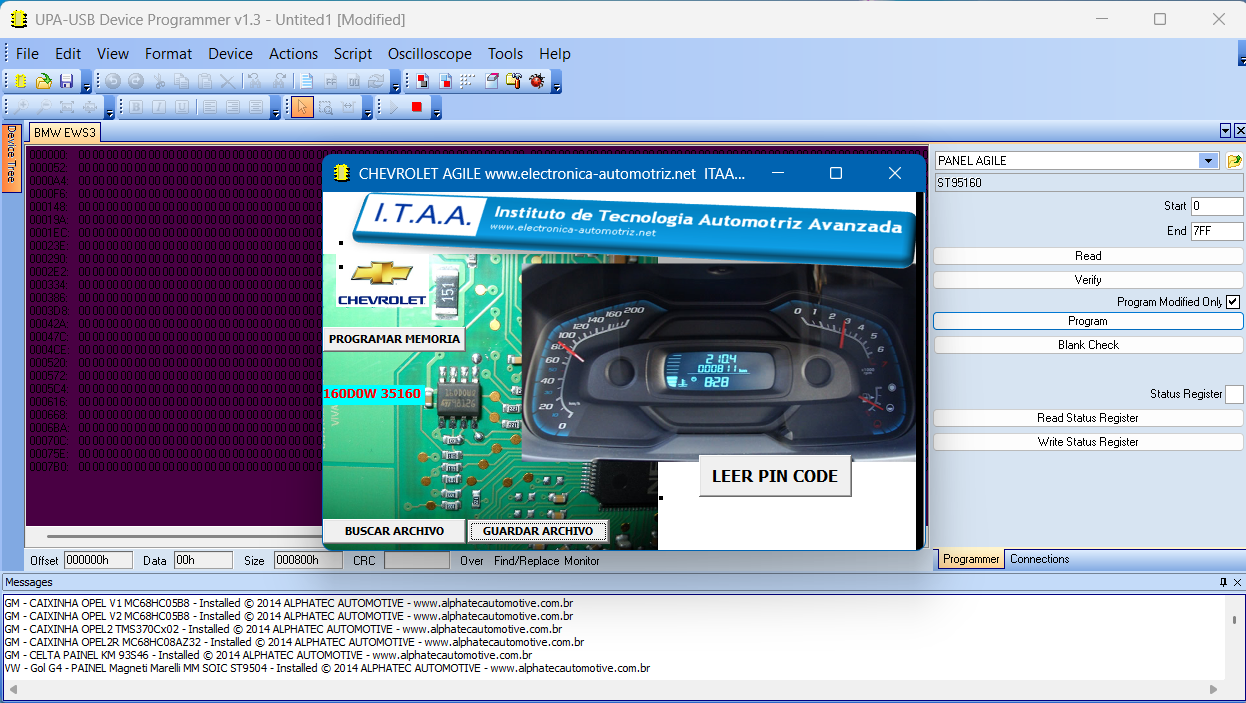1246x703 pixels.
Task: Click the Undo toolbar icon
Action: pyautogui.click(x=113, y=81)
